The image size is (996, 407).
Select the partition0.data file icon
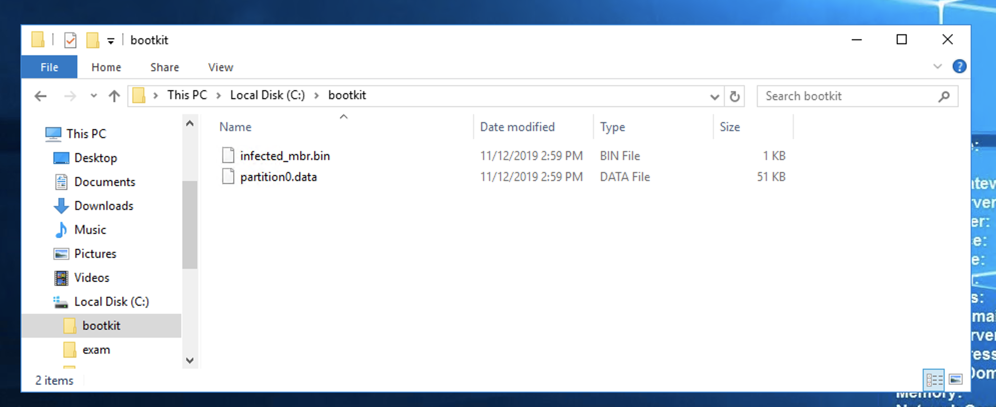click(x=228, y=177)
